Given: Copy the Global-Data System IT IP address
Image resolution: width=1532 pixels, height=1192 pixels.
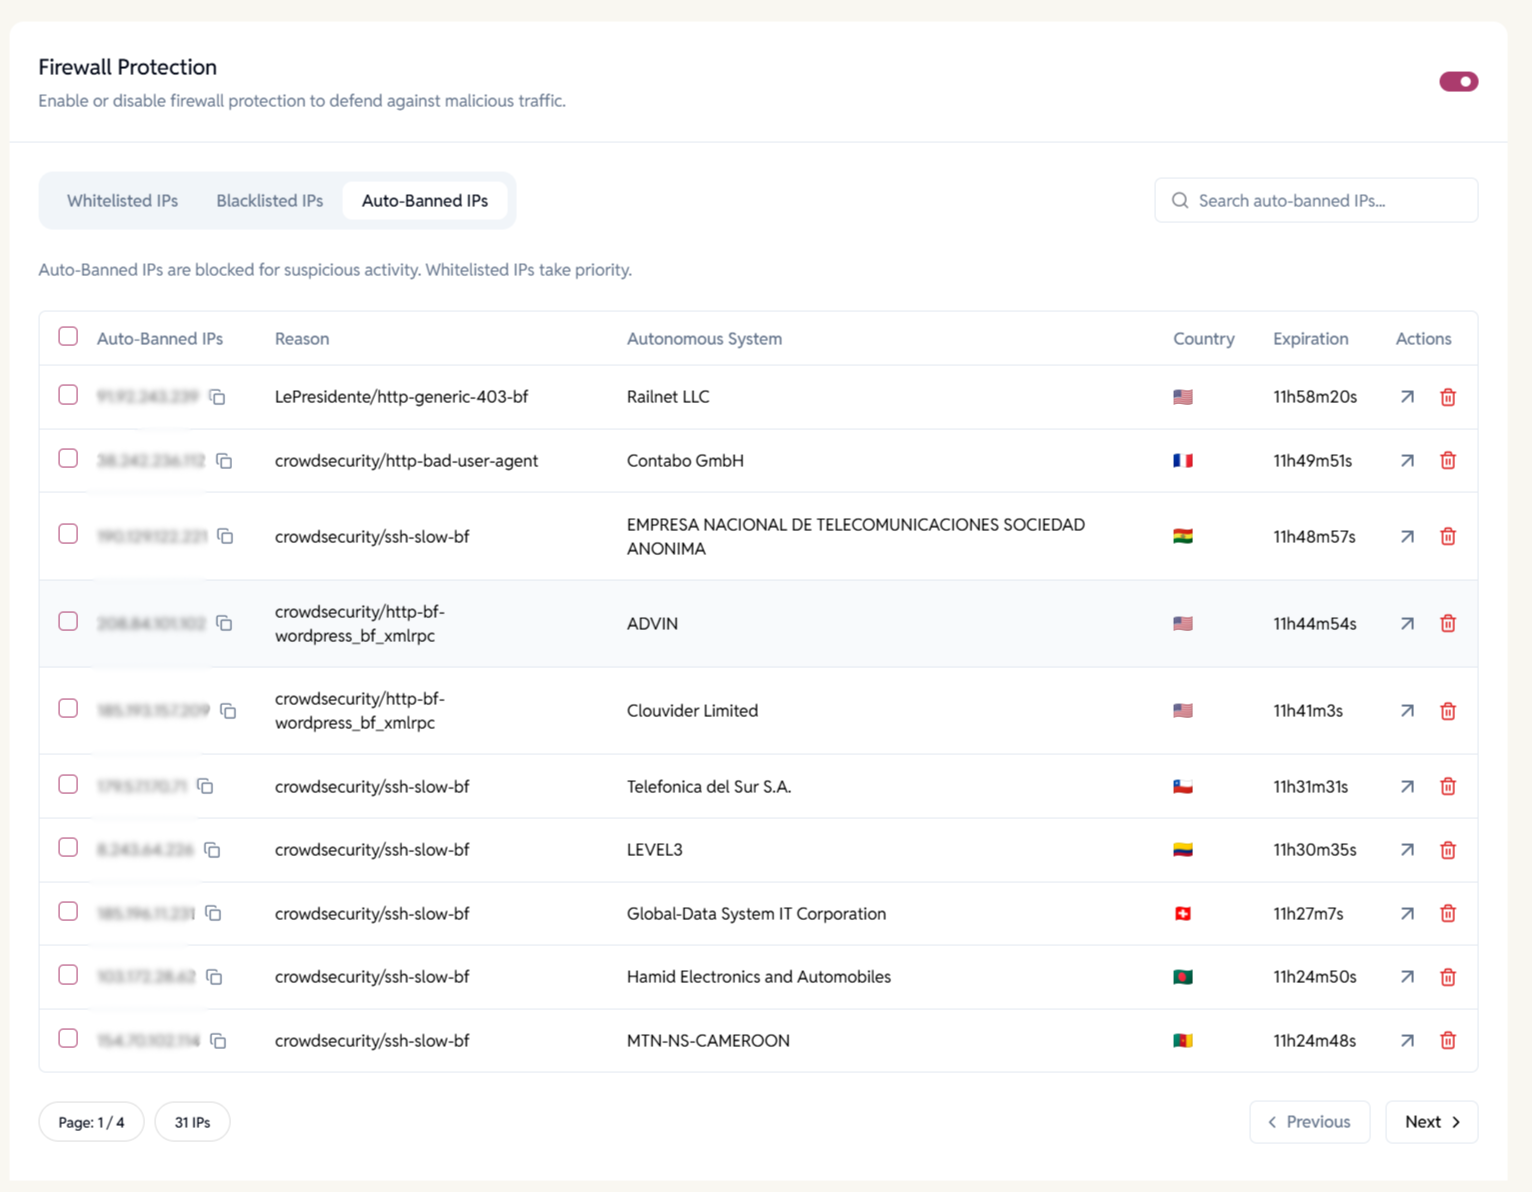Looking at the screenshot, I should pos(212,913).
